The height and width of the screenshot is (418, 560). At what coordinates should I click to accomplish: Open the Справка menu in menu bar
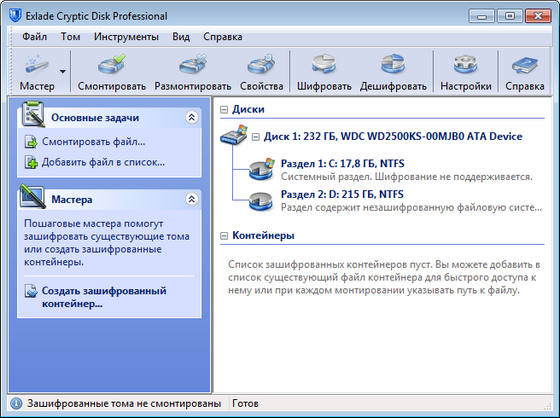tap(222, 36)
